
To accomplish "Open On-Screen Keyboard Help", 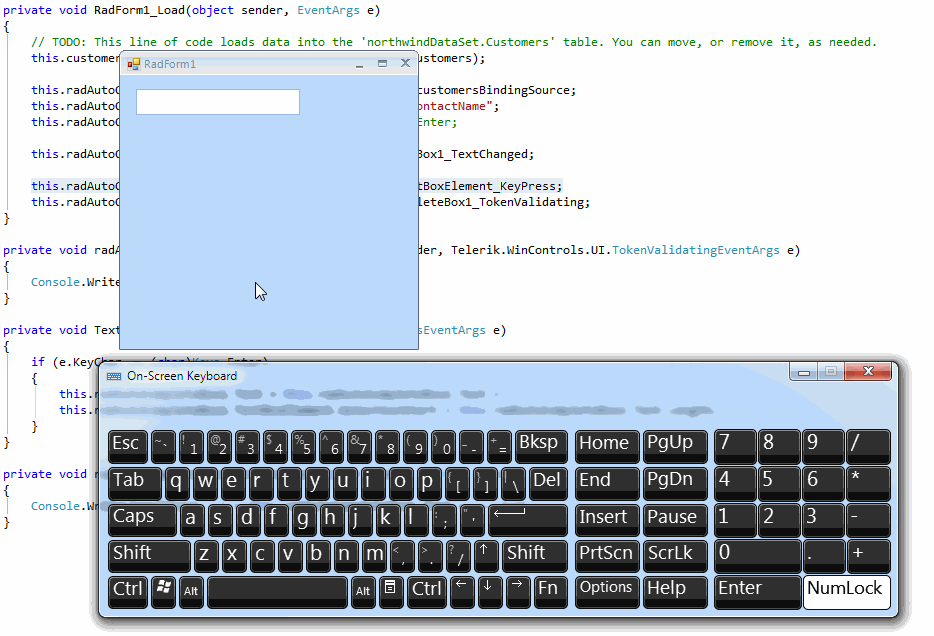I will pyautogui.click(x=675, y=592).
